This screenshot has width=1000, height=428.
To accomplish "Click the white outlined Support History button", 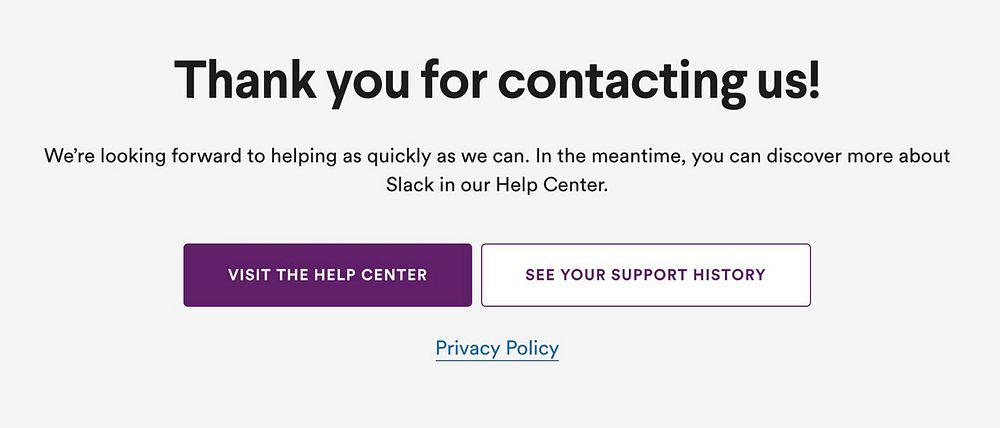I will click(x=645, y=275).
